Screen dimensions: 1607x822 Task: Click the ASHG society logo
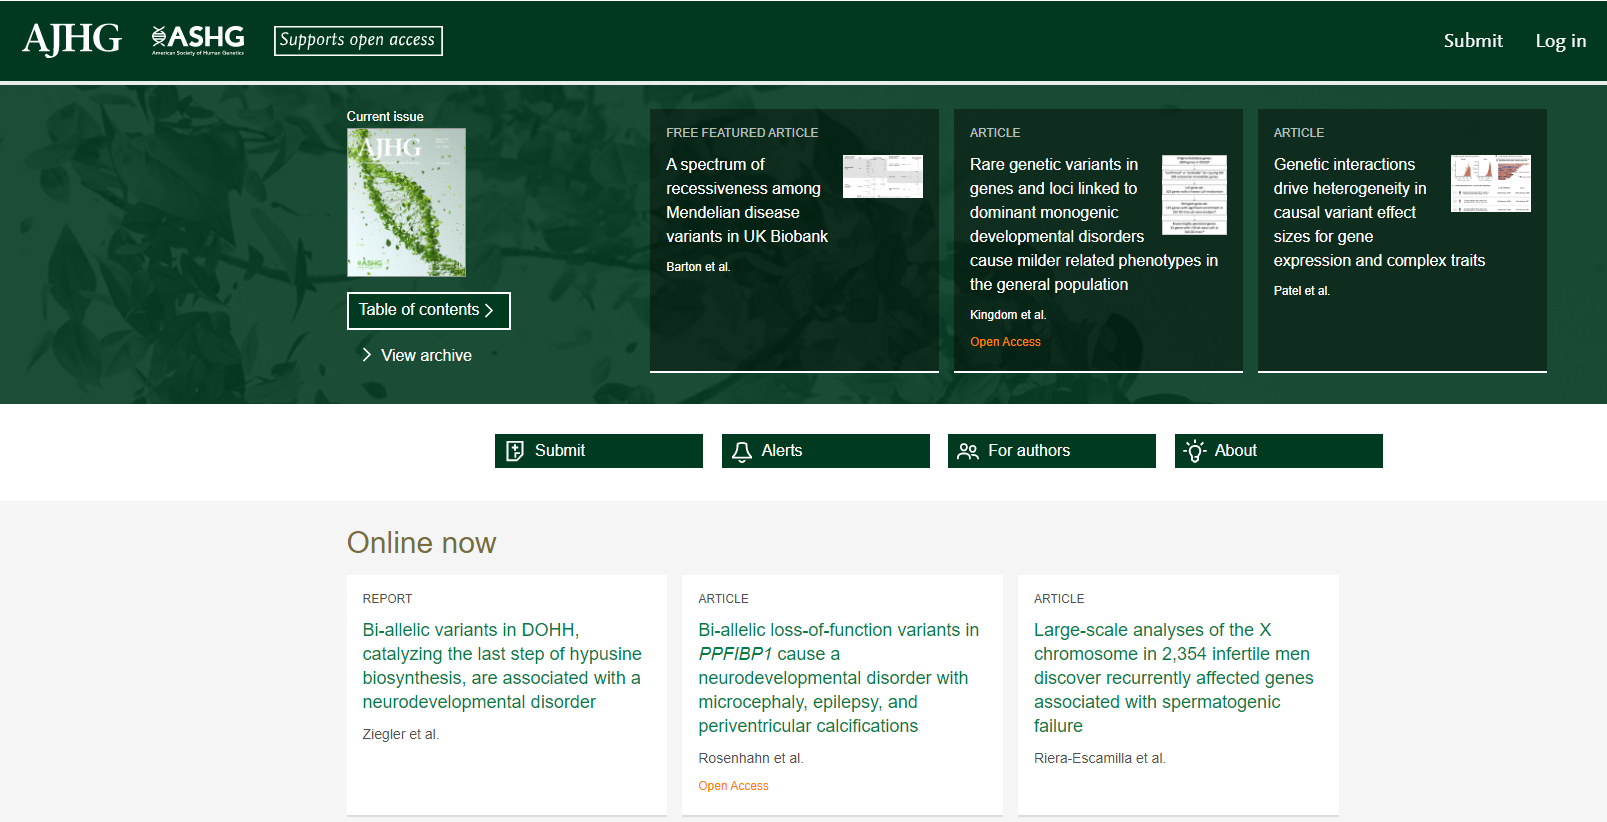(198, 39)
